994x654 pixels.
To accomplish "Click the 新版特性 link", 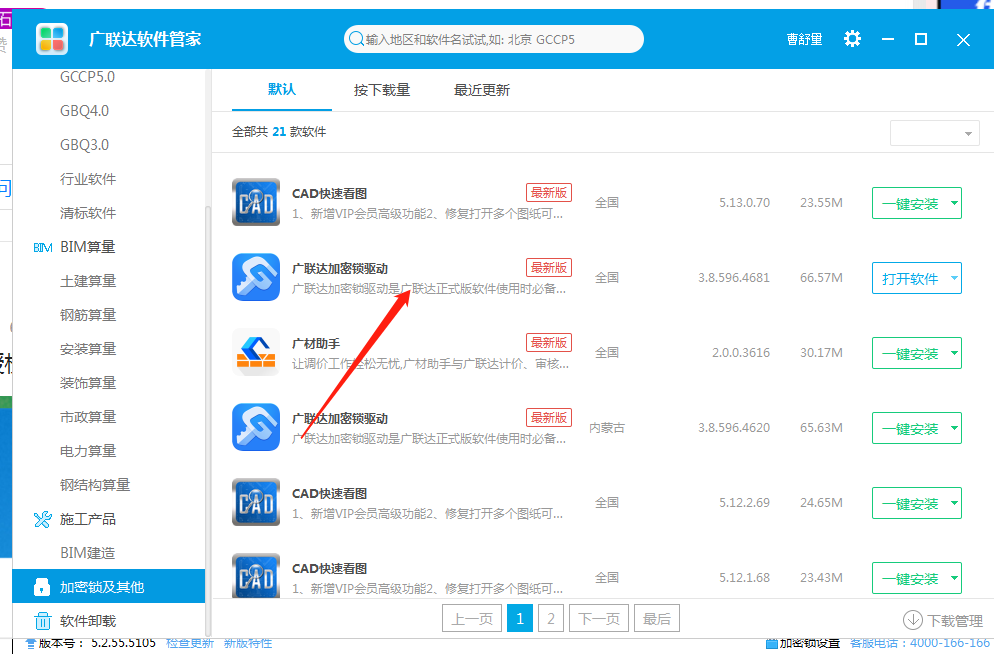I will point(248,643).
